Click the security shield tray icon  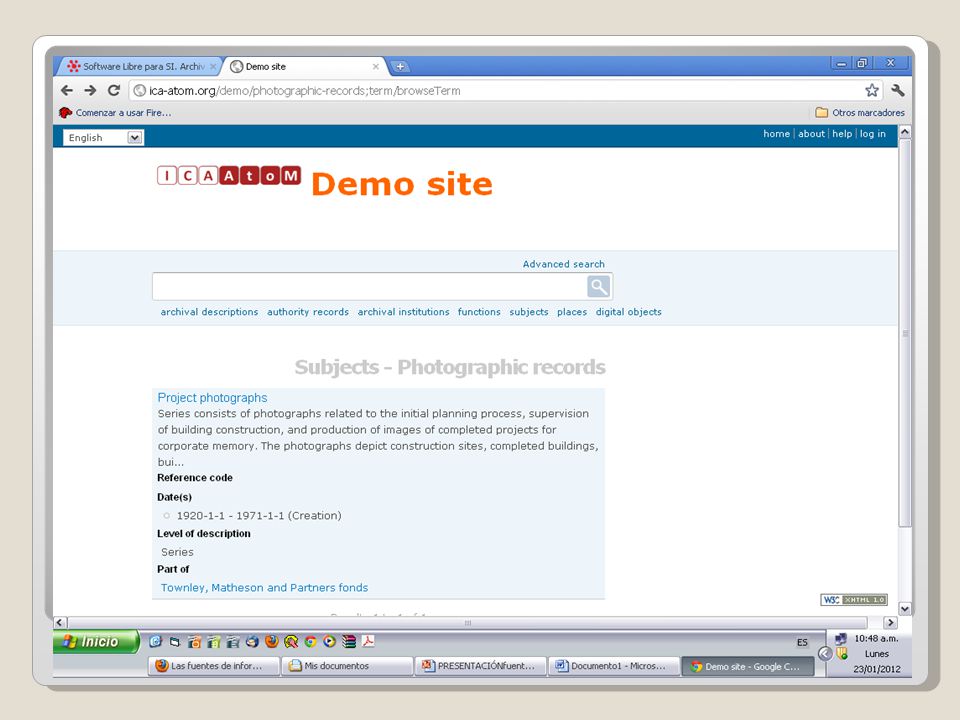[x=842, y=653]
